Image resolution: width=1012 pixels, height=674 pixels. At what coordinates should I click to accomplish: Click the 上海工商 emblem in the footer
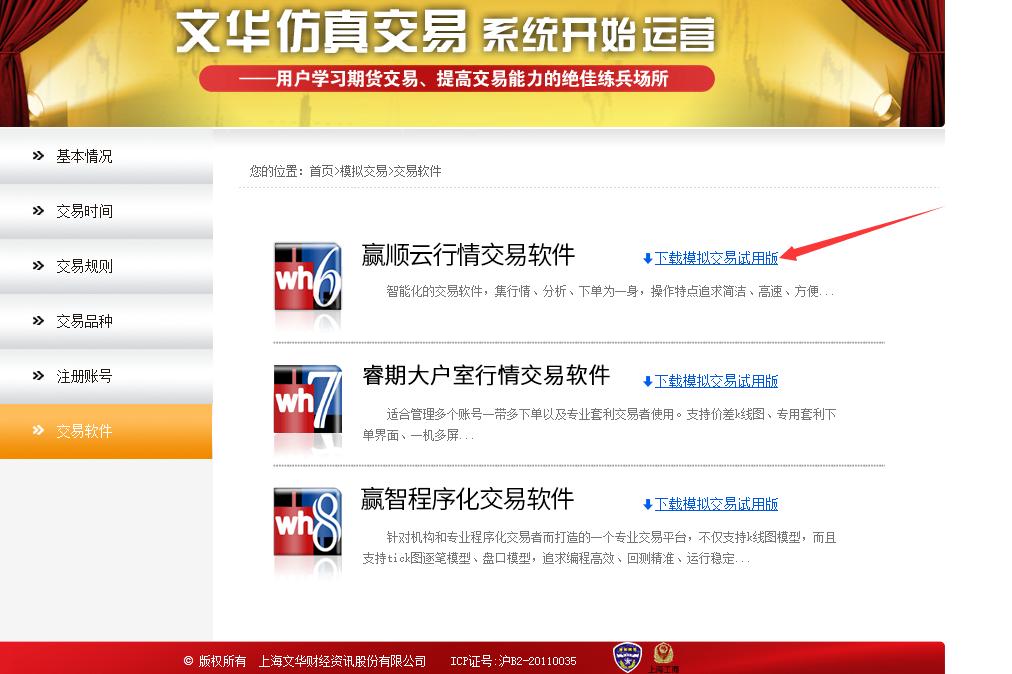click(665, 655)
